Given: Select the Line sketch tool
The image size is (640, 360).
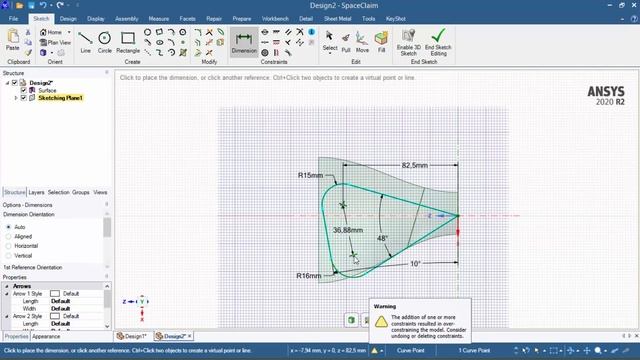Looking at the screenshot, I should tap(85, 42).
